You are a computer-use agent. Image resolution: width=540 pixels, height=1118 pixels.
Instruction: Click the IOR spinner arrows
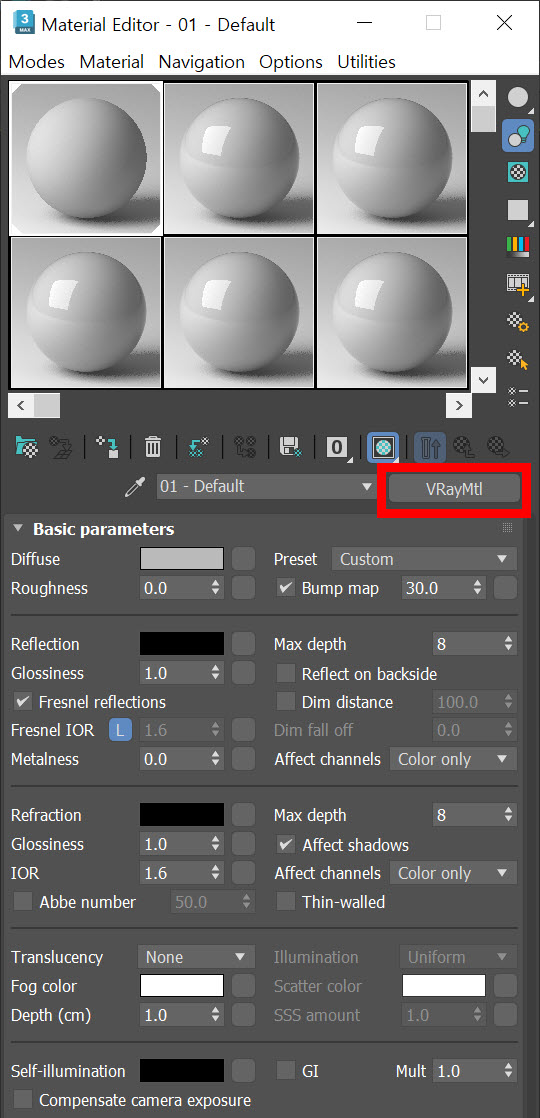point(215,873)
